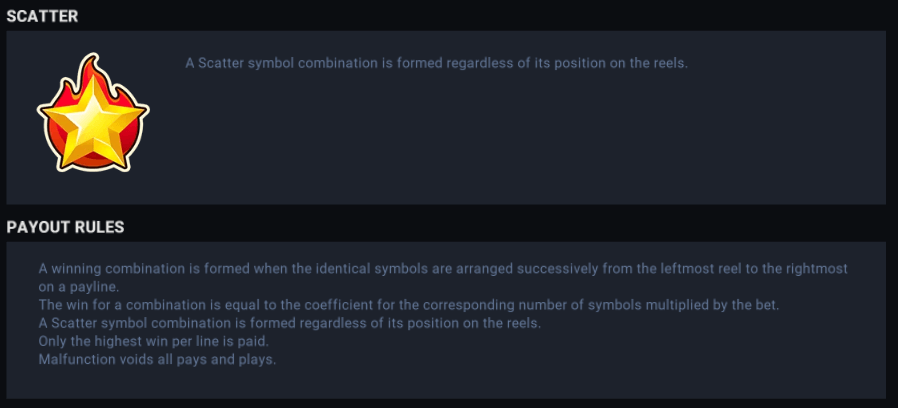Click "Only the highest win per line is paid"
The height and width of the screenshot is (408, 898).
click(153, 340)
